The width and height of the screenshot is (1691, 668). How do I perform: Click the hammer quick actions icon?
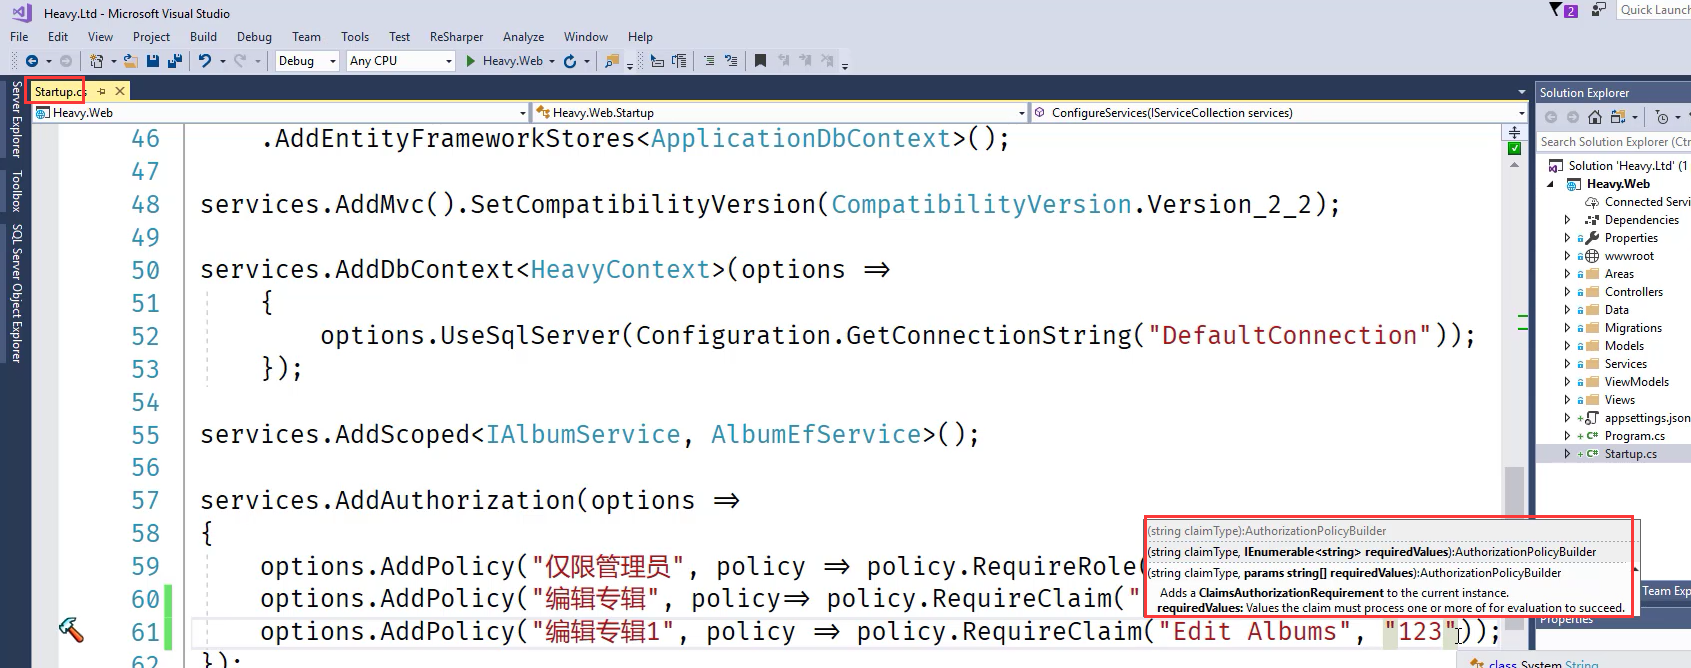(71, 630)
